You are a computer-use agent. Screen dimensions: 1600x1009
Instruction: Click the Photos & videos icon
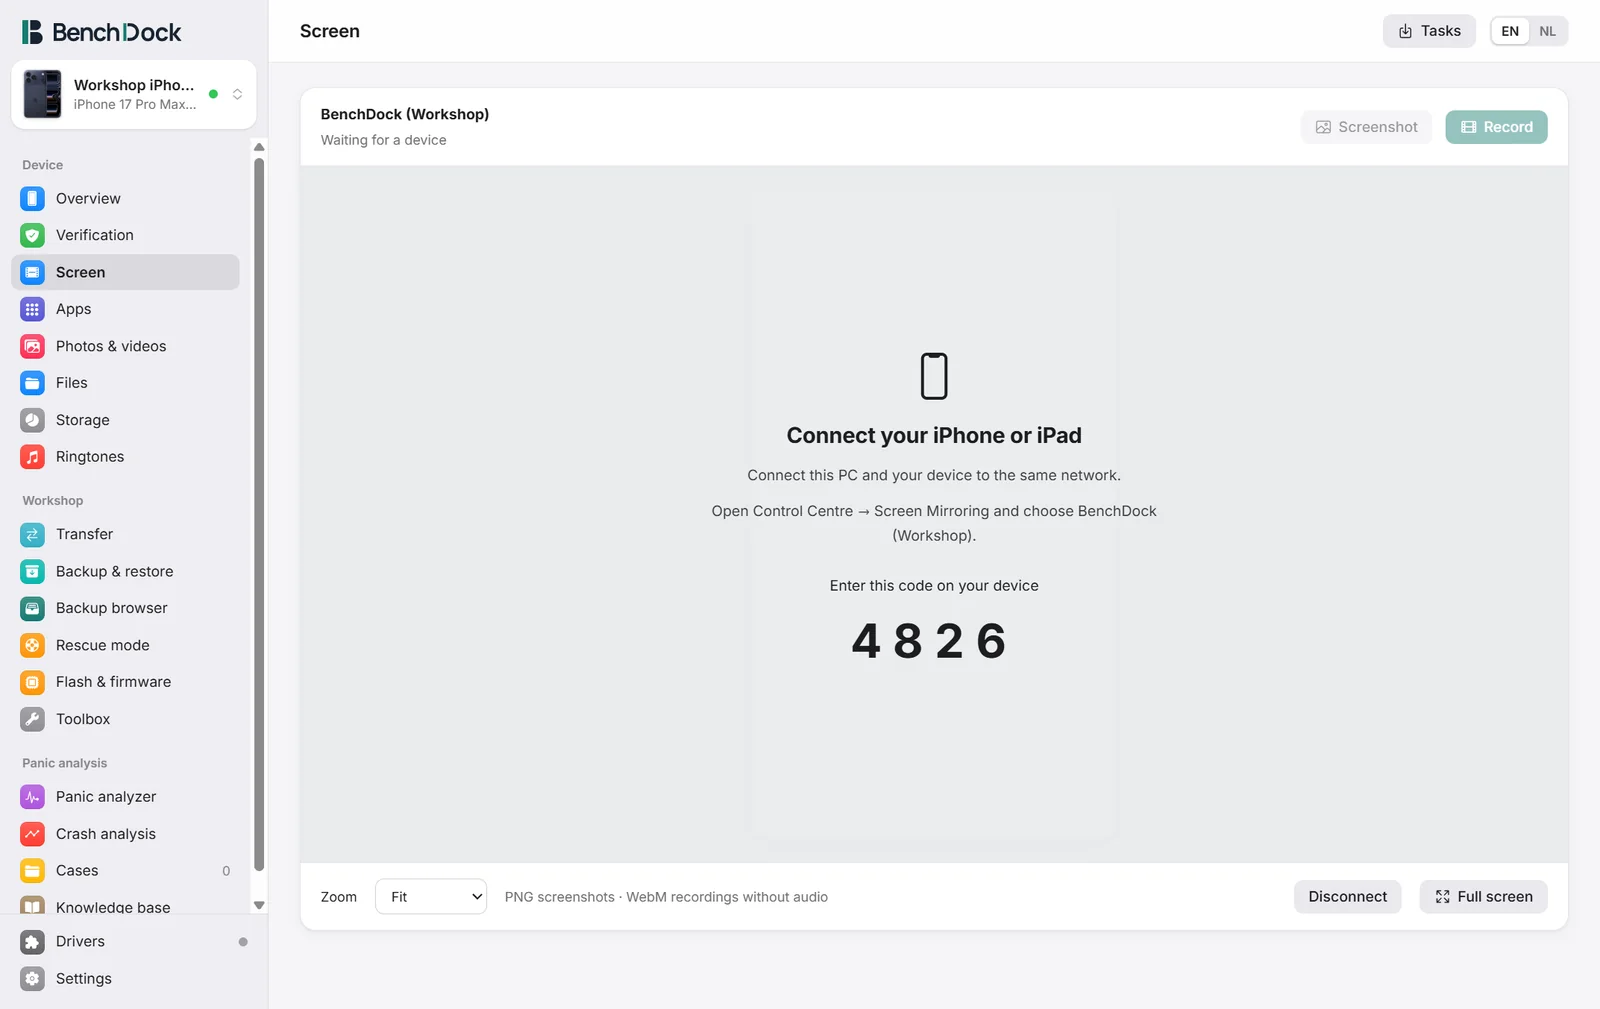[33, 347]
